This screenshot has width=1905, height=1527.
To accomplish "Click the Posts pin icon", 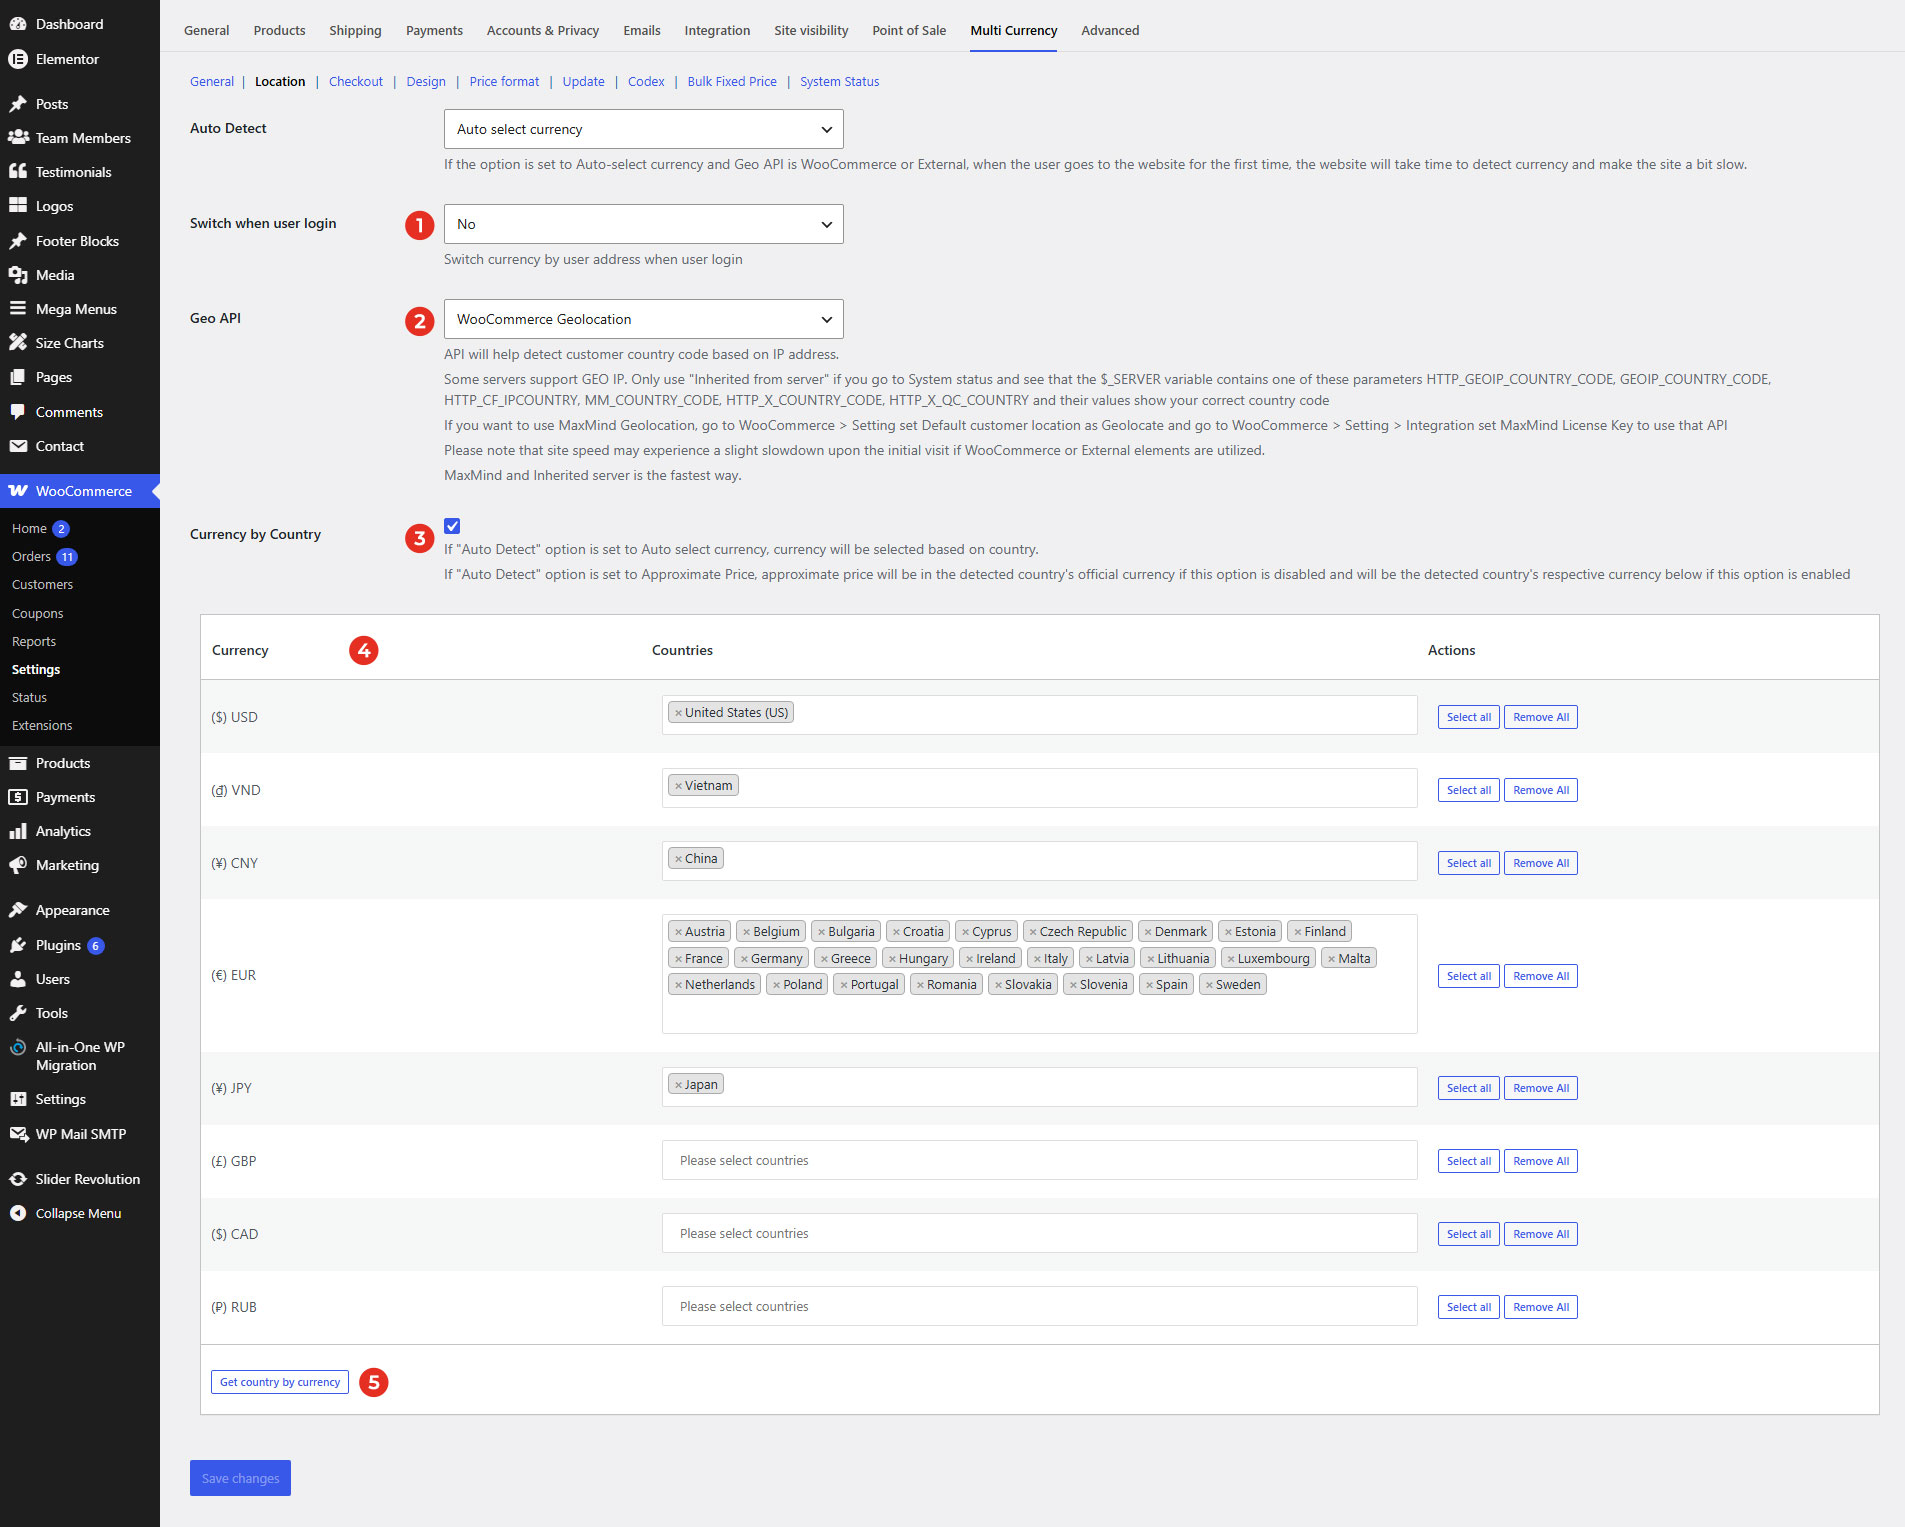I will coord(18,104).
